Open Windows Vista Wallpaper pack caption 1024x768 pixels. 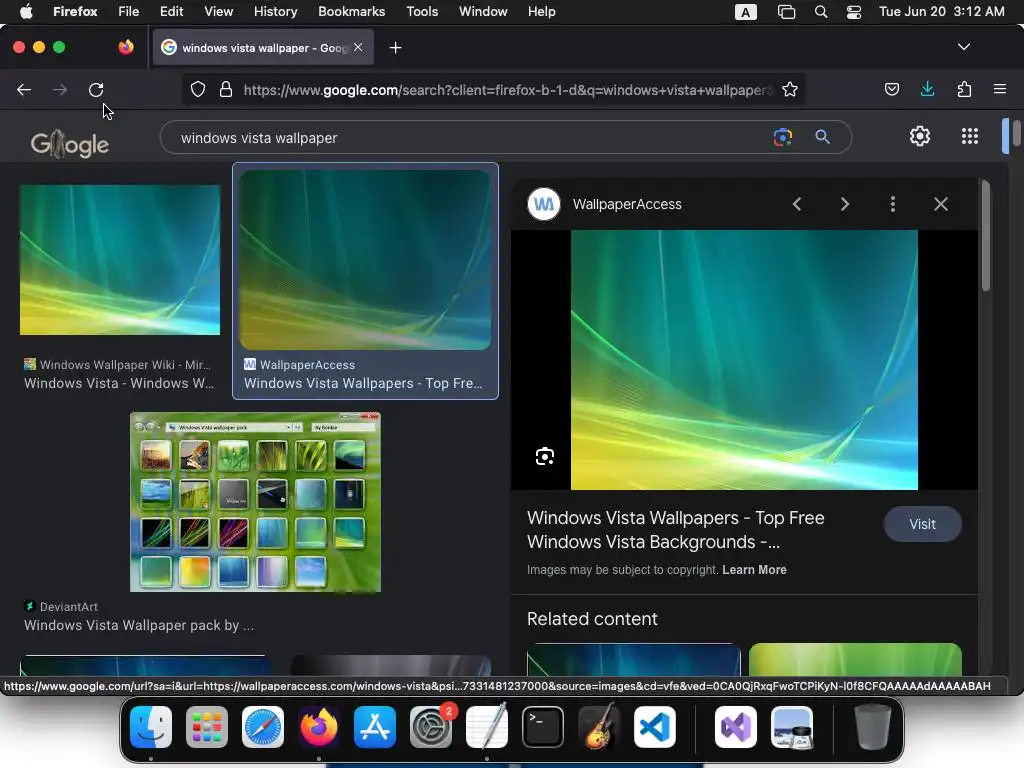(x=139, y=625)
